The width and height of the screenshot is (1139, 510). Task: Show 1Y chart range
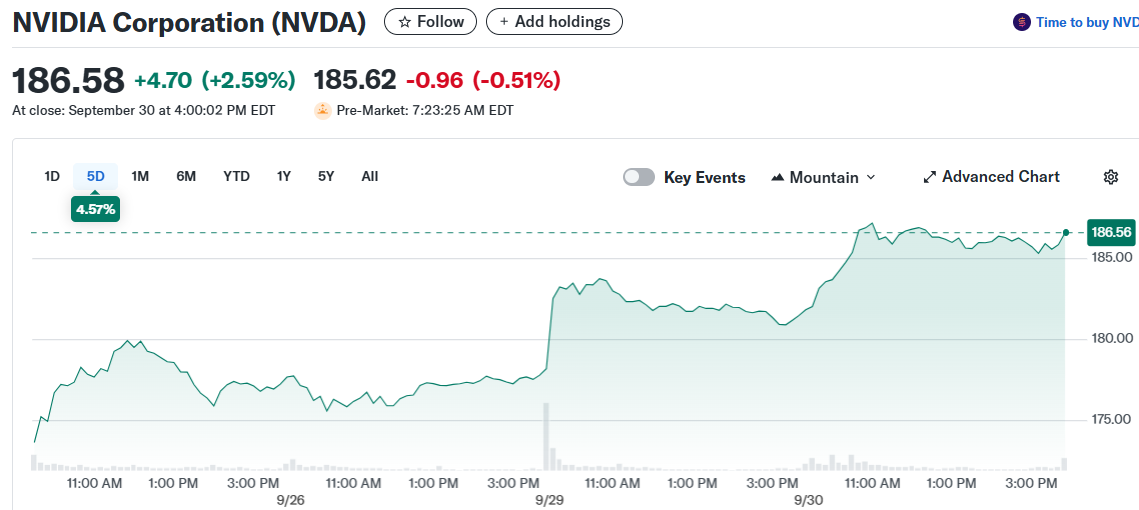pos(284,176)
